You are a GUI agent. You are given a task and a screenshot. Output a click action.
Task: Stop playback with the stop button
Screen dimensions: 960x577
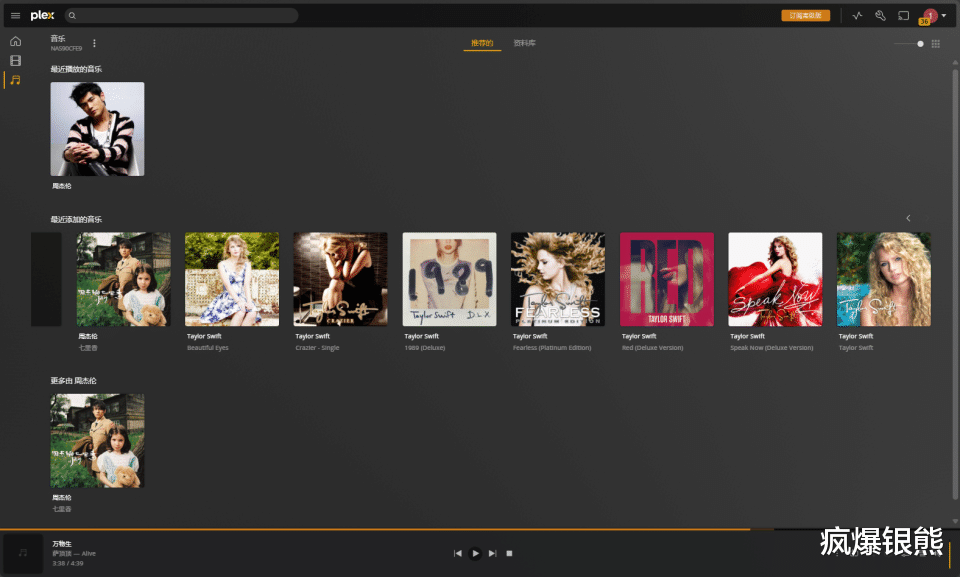tap(509, 554)
